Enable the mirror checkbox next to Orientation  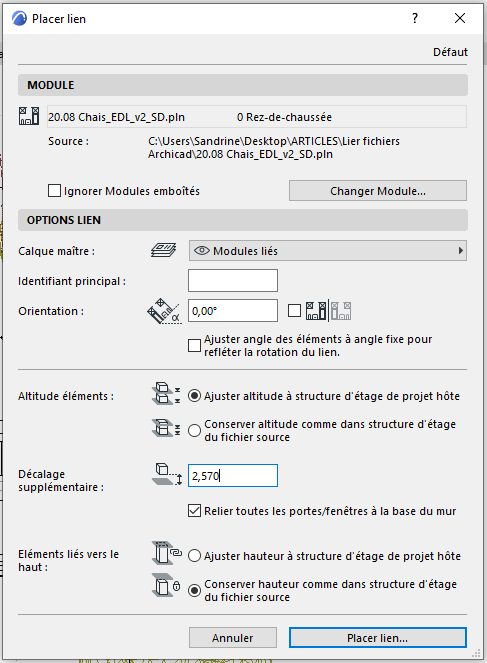pos(294,311)
